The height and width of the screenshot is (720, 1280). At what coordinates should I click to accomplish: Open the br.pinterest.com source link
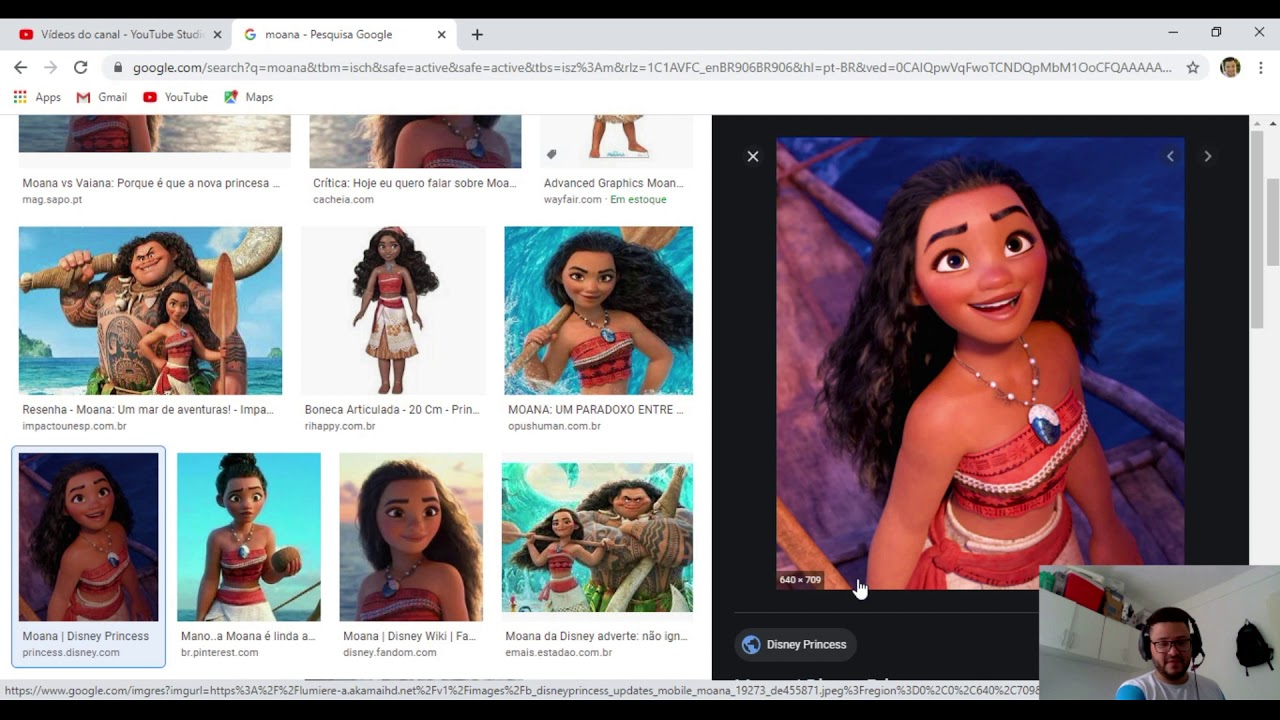(x=219, y=653)
